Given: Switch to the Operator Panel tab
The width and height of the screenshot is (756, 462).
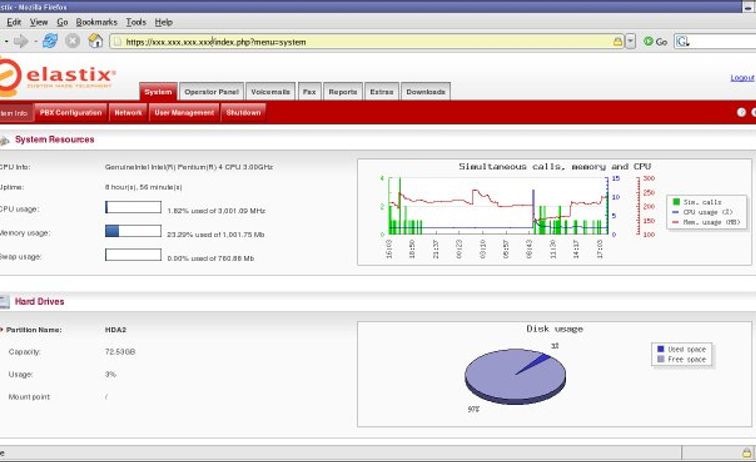Looking at the screenshot, I should [211, 92].
